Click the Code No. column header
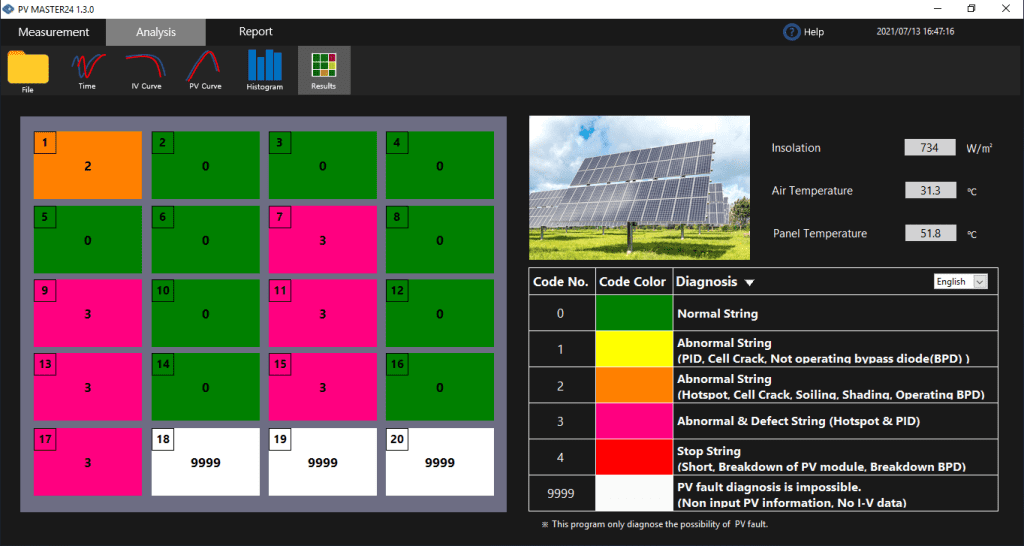 coord(561,281)
